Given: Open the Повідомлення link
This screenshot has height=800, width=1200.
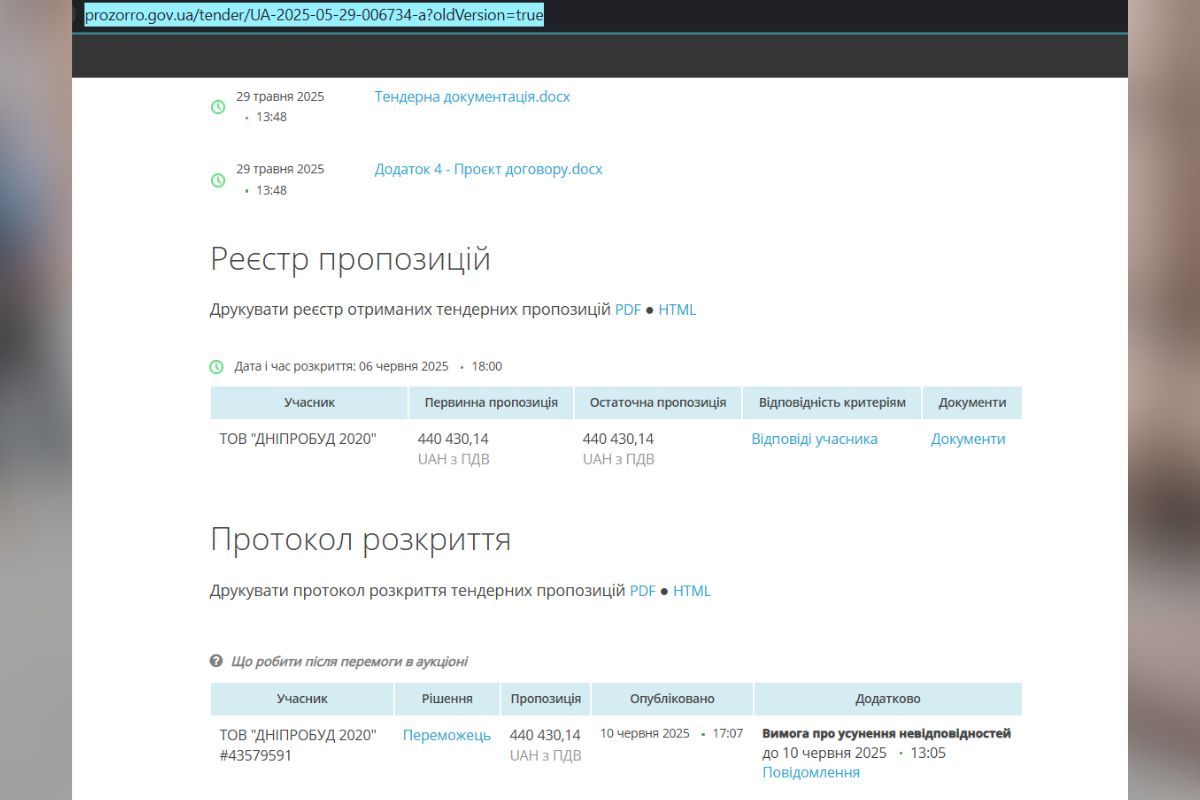Looking at the screenshot, I should (812, 772).
